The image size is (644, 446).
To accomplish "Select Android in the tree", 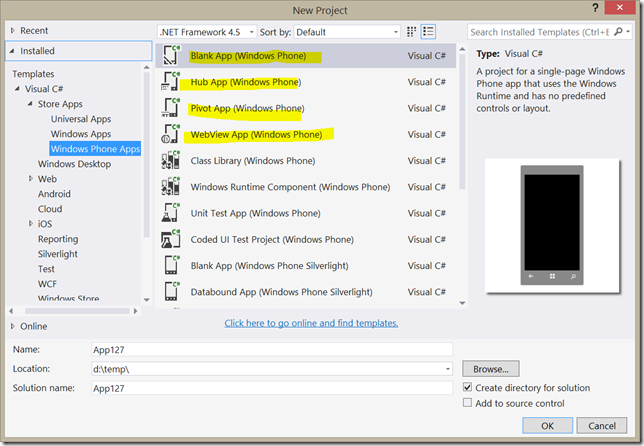I will (54, 194).
